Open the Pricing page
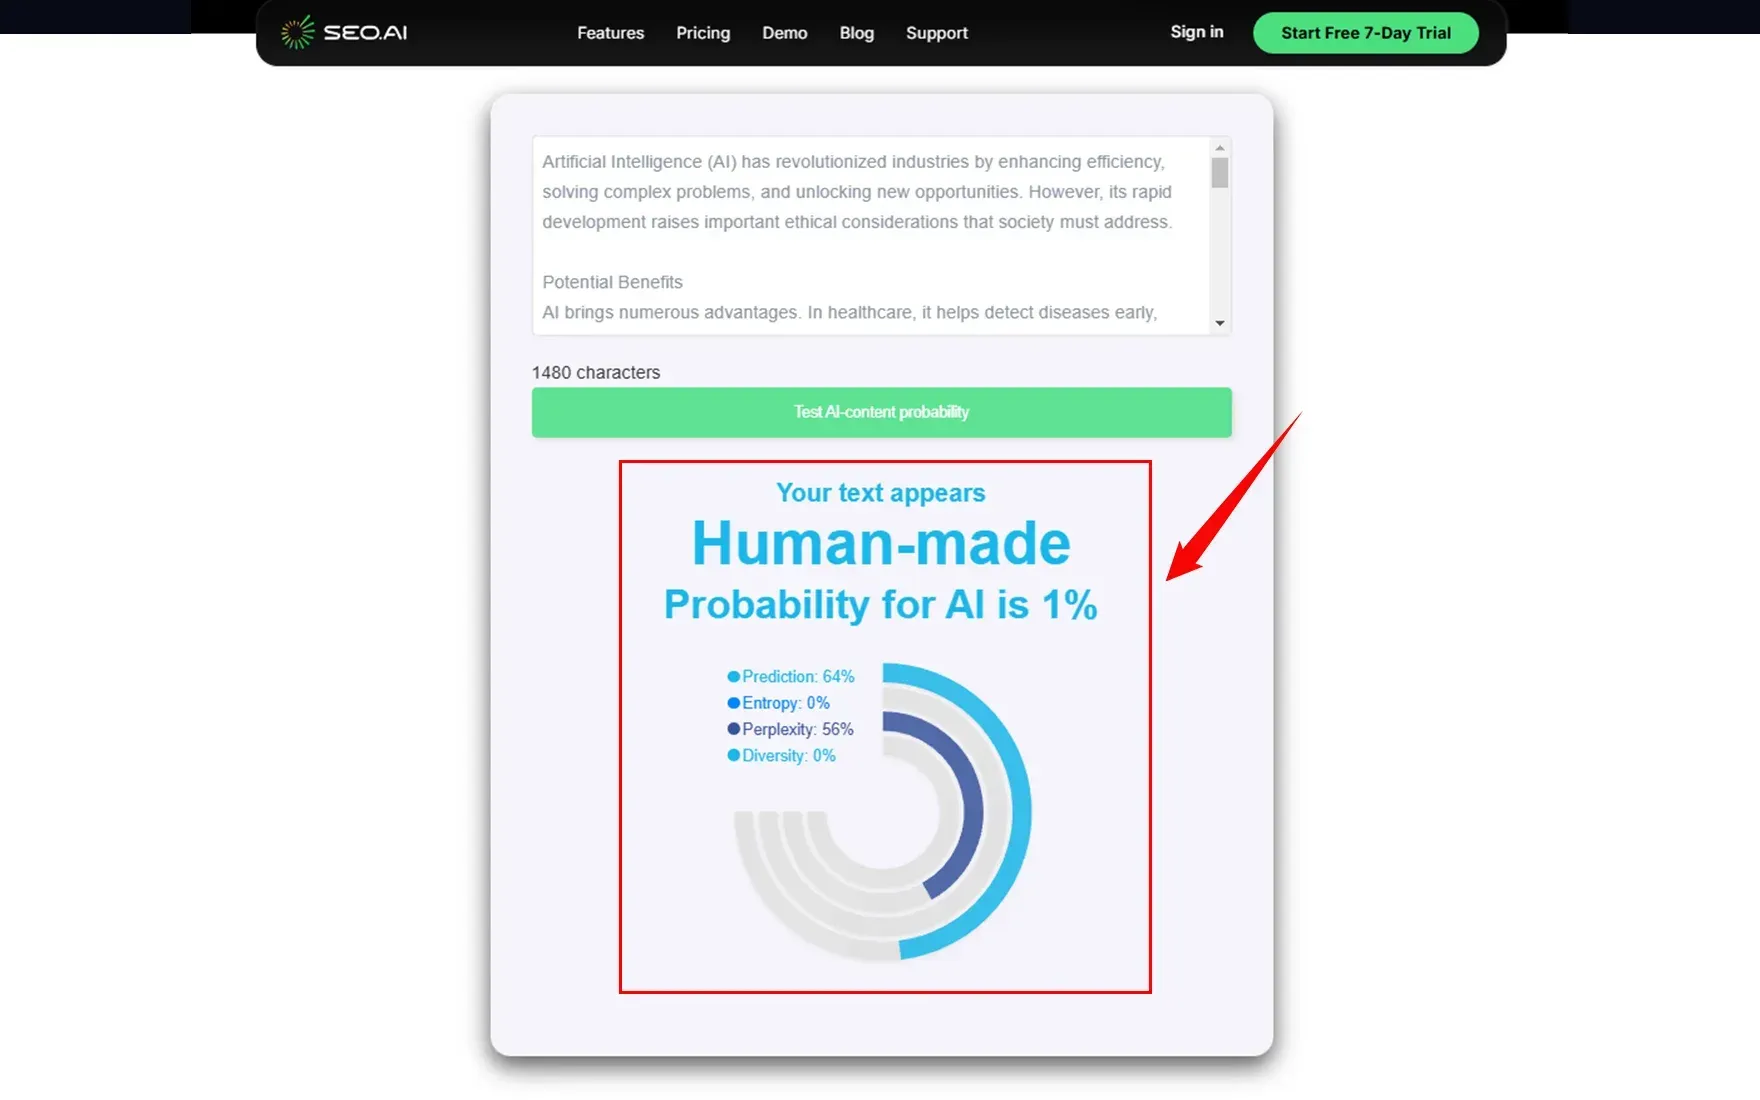 pos(703,32)
